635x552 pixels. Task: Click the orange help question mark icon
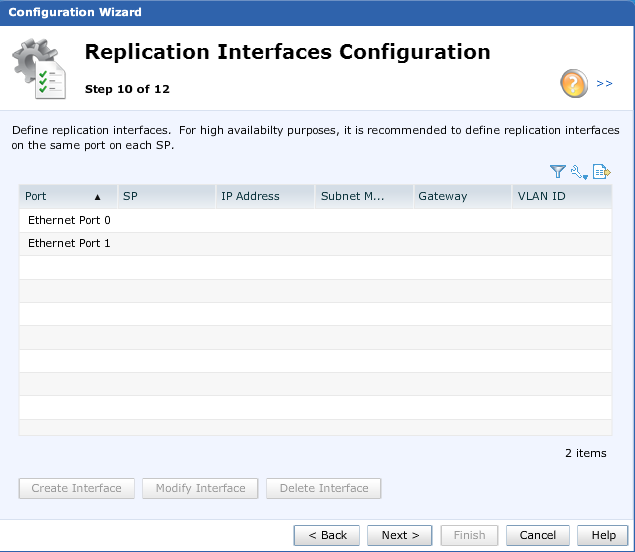[573, 84]
